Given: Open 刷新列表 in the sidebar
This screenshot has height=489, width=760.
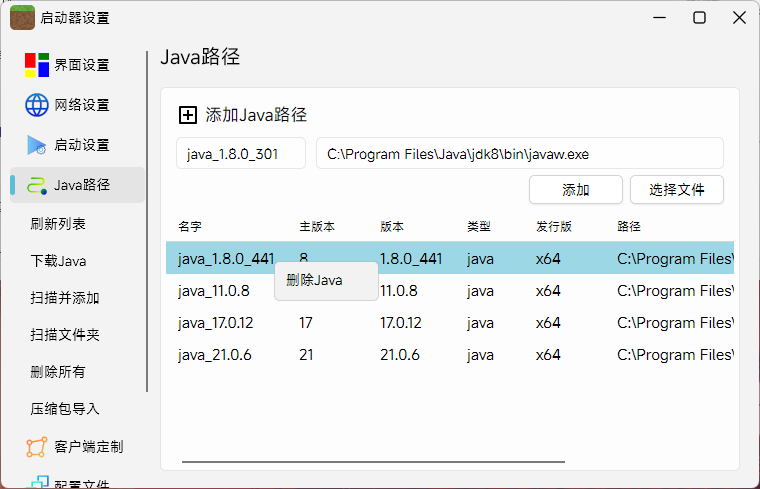Looking at the screenshot, I should pos(58,224).
